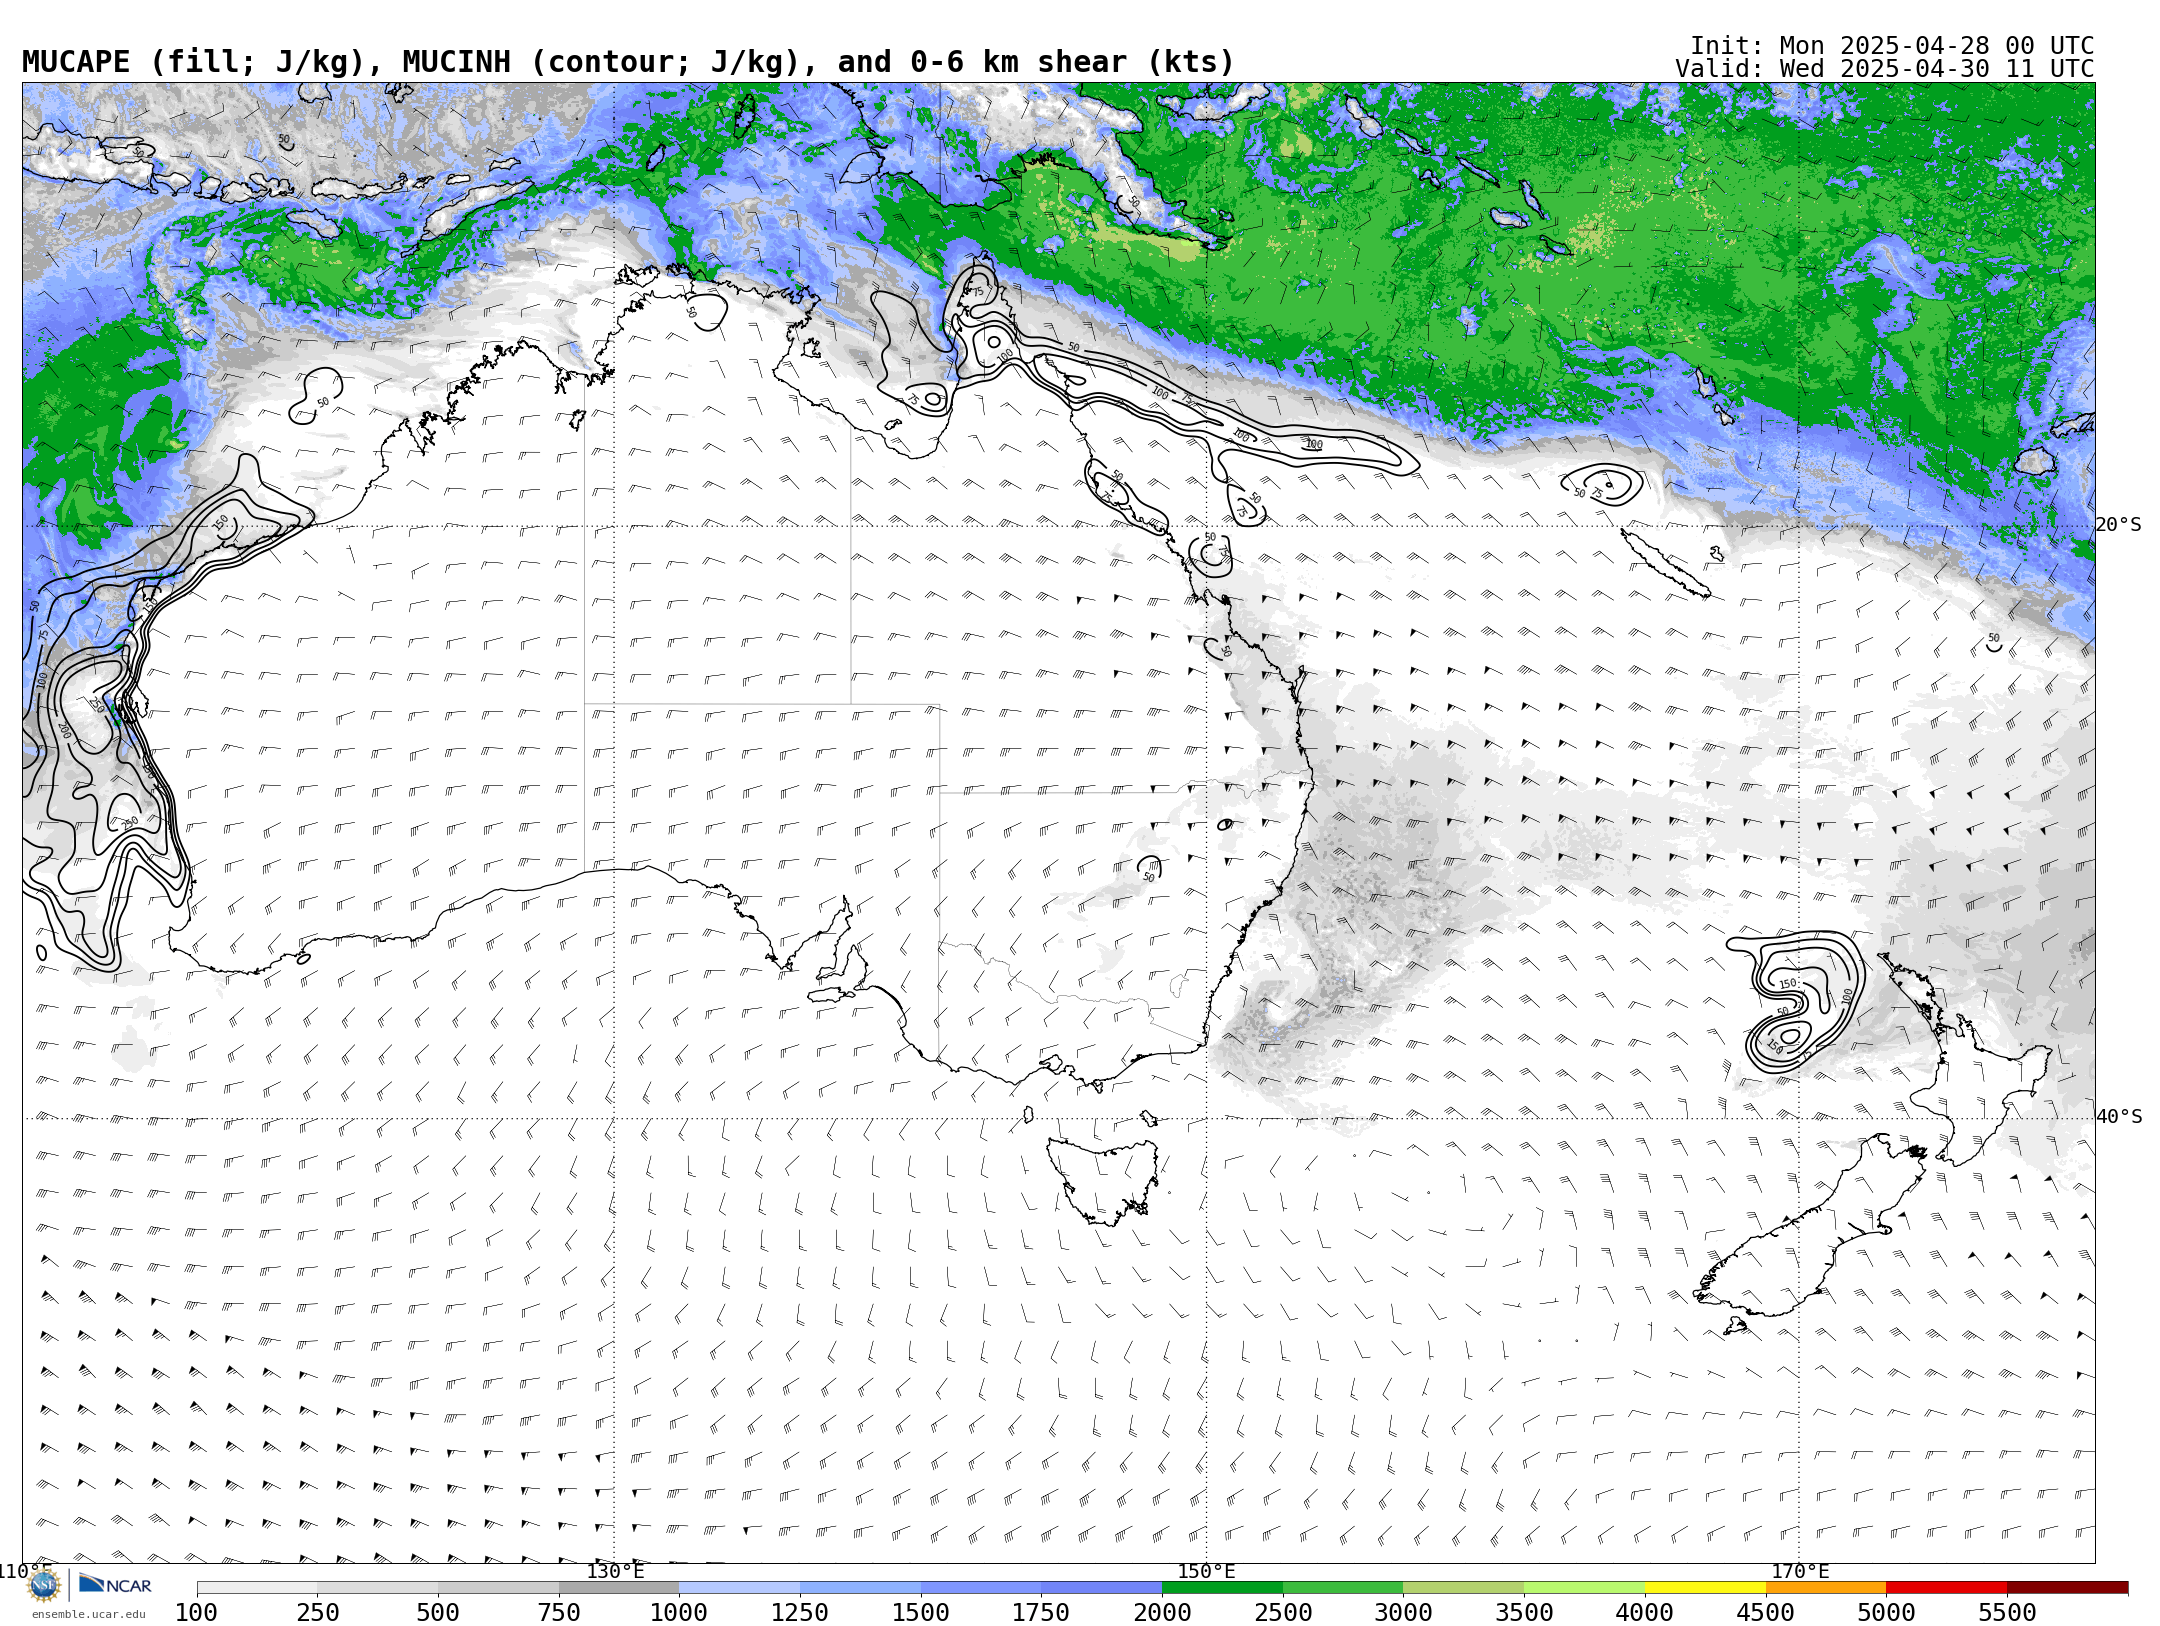2160x1626 pixels.
Task: Pick the pale blue swatch between 1000 and 1250
Action: click(739, 1587)
